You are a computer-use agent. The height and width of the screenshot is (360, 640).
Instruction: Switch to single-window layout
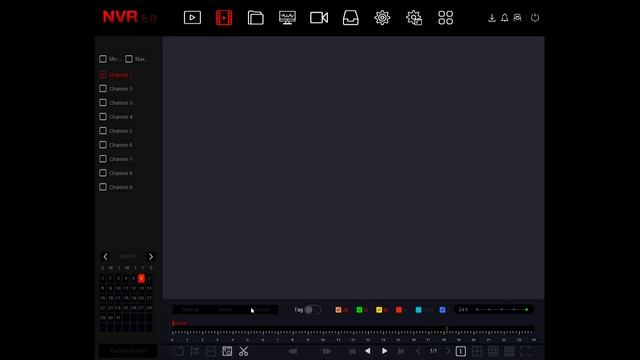[x=460, y=351]
